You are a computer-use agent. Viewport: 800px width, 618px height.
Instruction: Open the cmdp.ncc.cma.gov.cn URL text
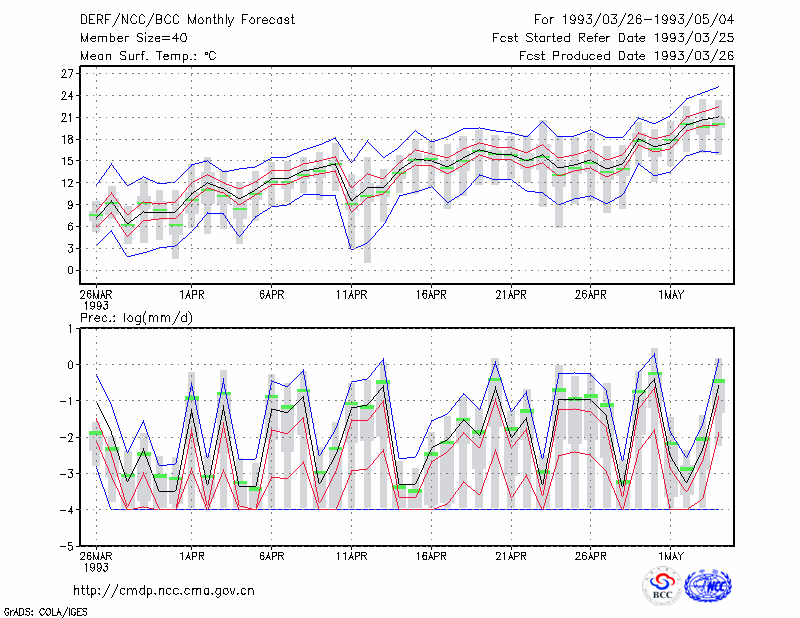(164, 591)
